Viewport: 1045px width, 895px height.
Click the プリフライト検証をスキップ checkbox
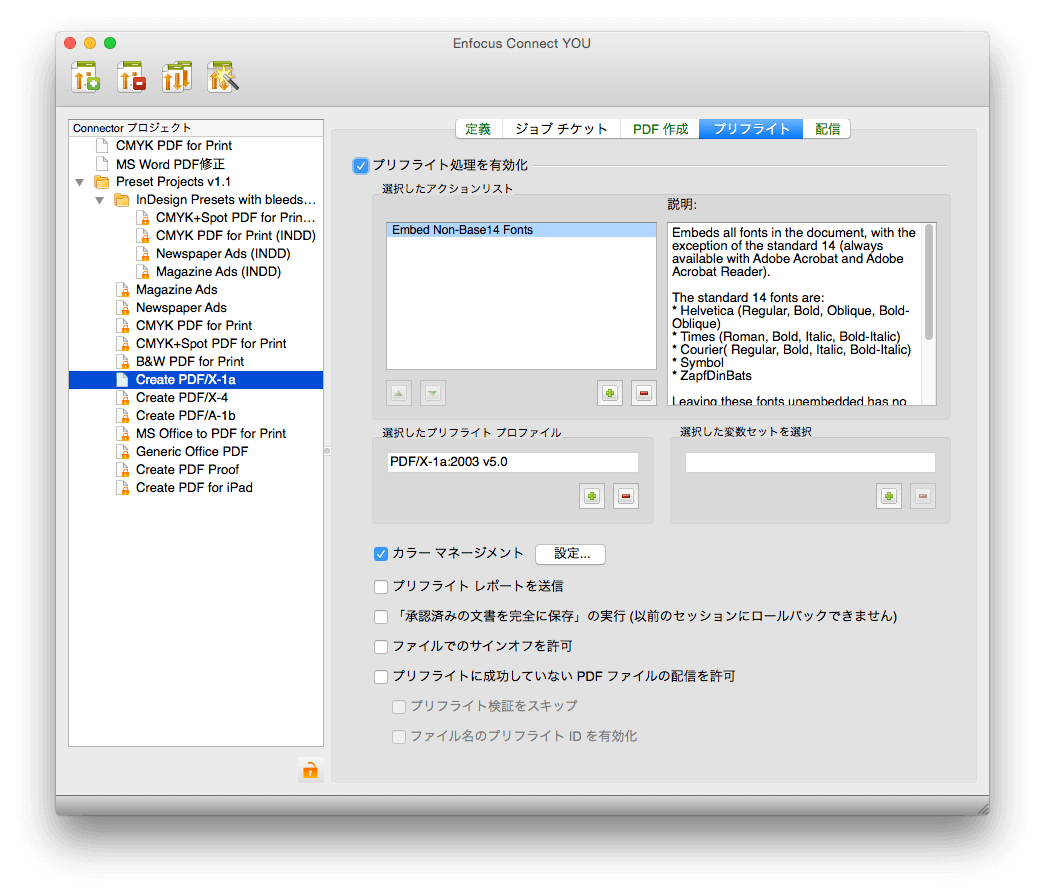point(399,706)
